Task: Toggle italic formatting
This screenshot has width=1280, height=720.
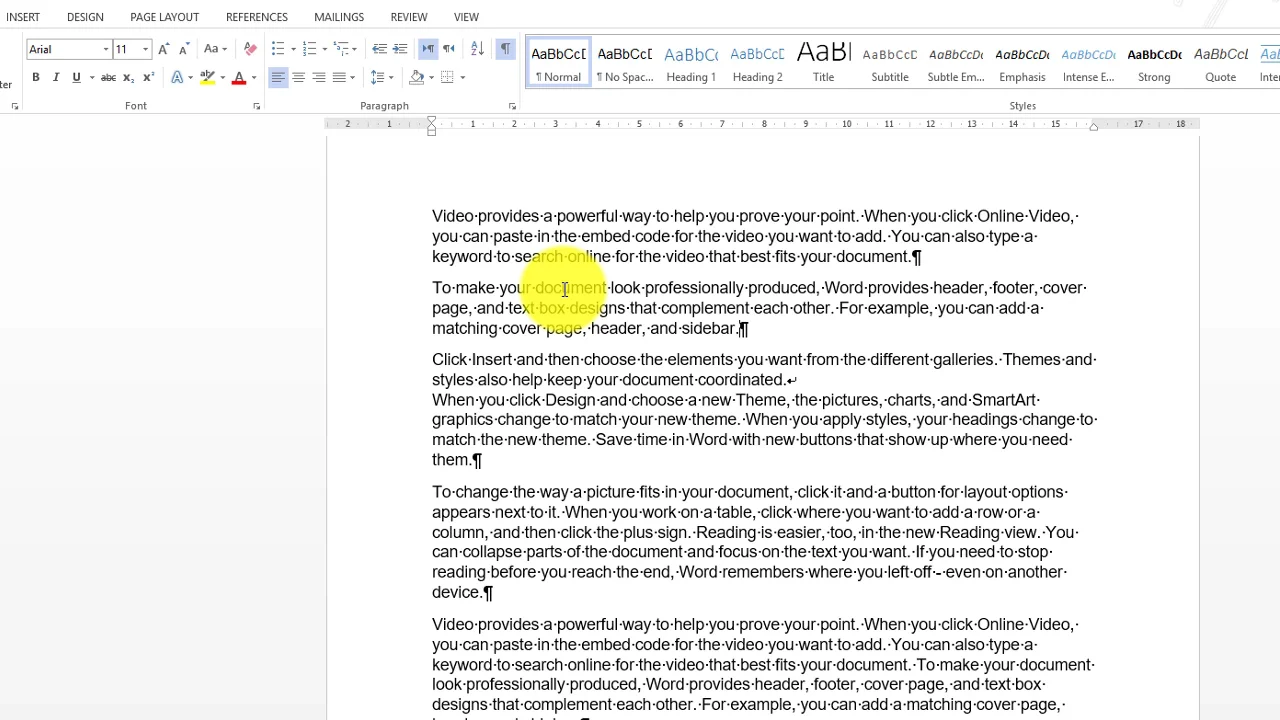Action: [56, 78]
